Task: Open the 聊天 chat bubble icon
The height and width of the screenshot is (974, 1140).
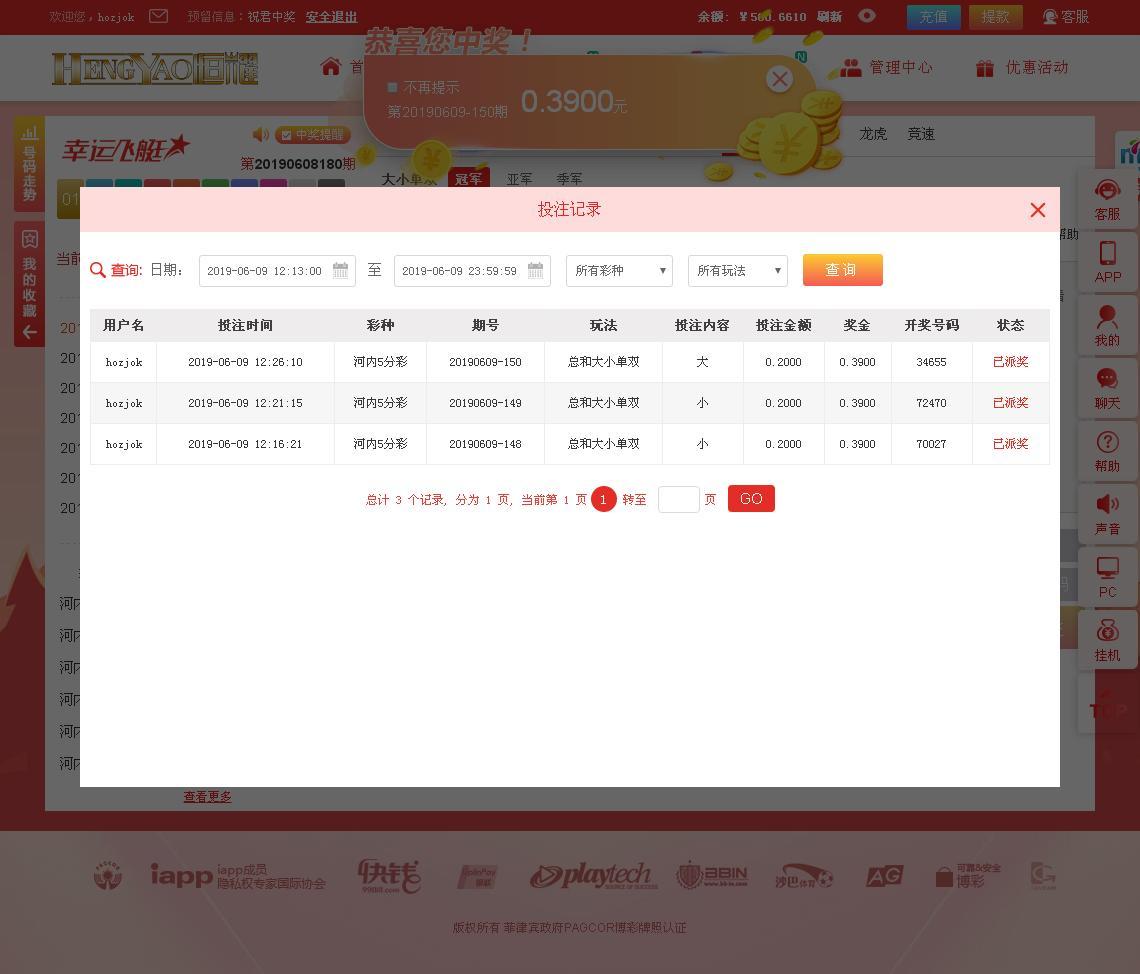Action: tap(1107, 381)
